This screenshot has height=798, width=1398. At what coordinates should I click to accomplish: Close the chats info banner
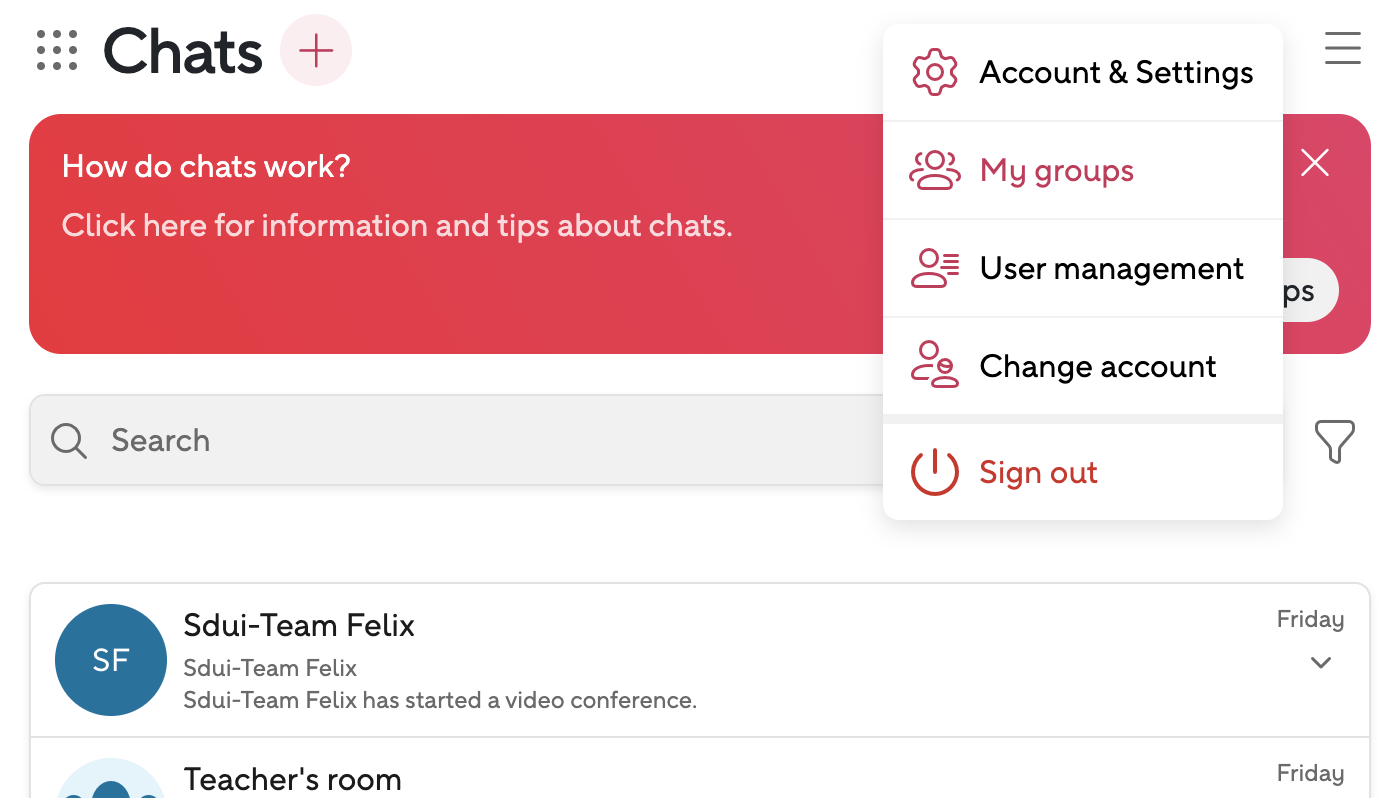click(x=1314, y=163)
